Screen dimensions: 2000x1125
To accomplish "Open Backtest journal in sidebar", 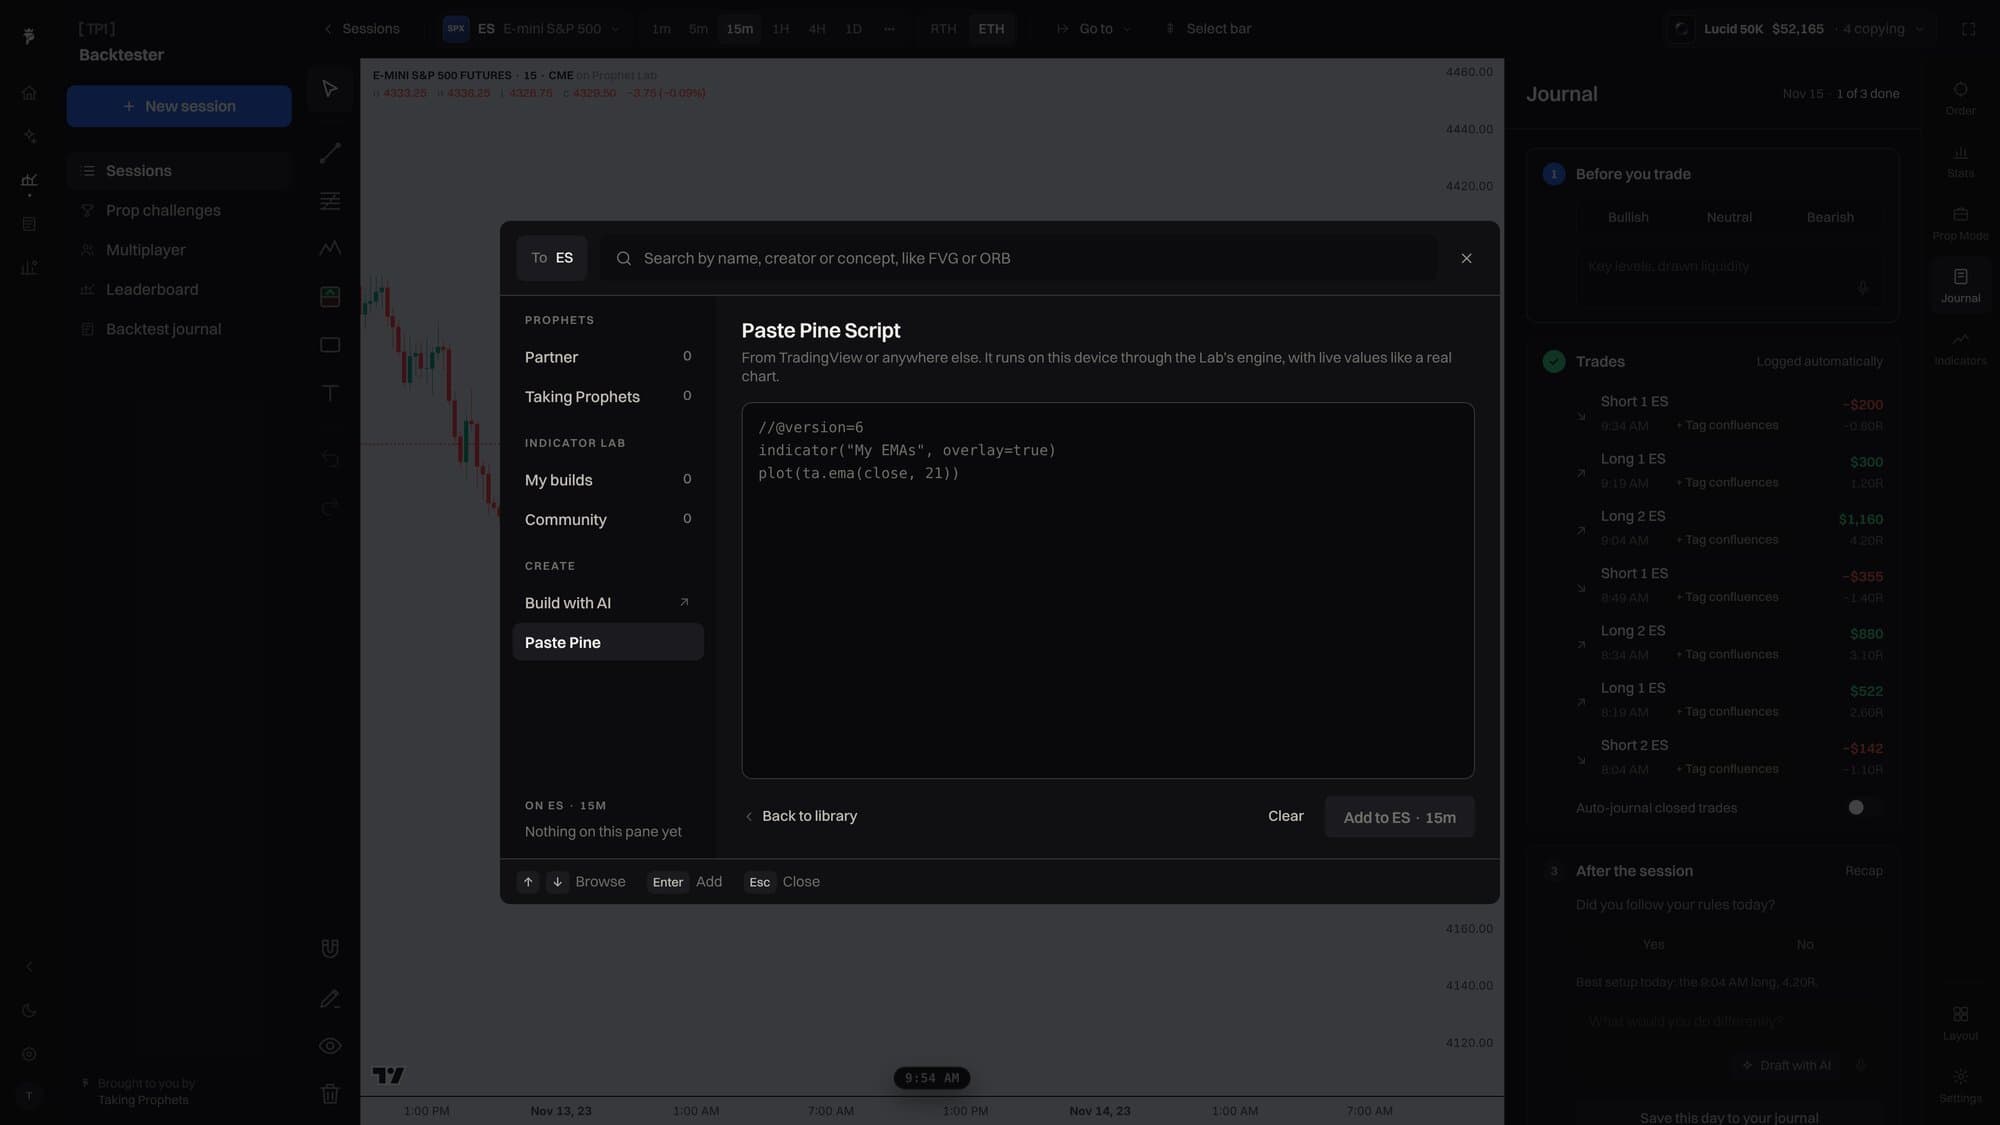I will point(179,329).
